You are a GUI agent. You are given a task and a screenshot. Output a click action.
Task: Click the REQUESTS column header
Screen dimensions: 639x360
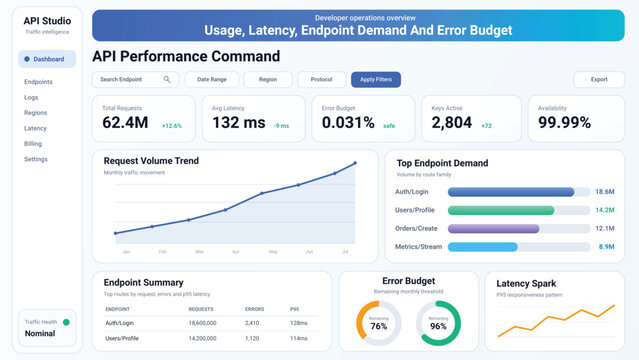(x=201, y=309)
